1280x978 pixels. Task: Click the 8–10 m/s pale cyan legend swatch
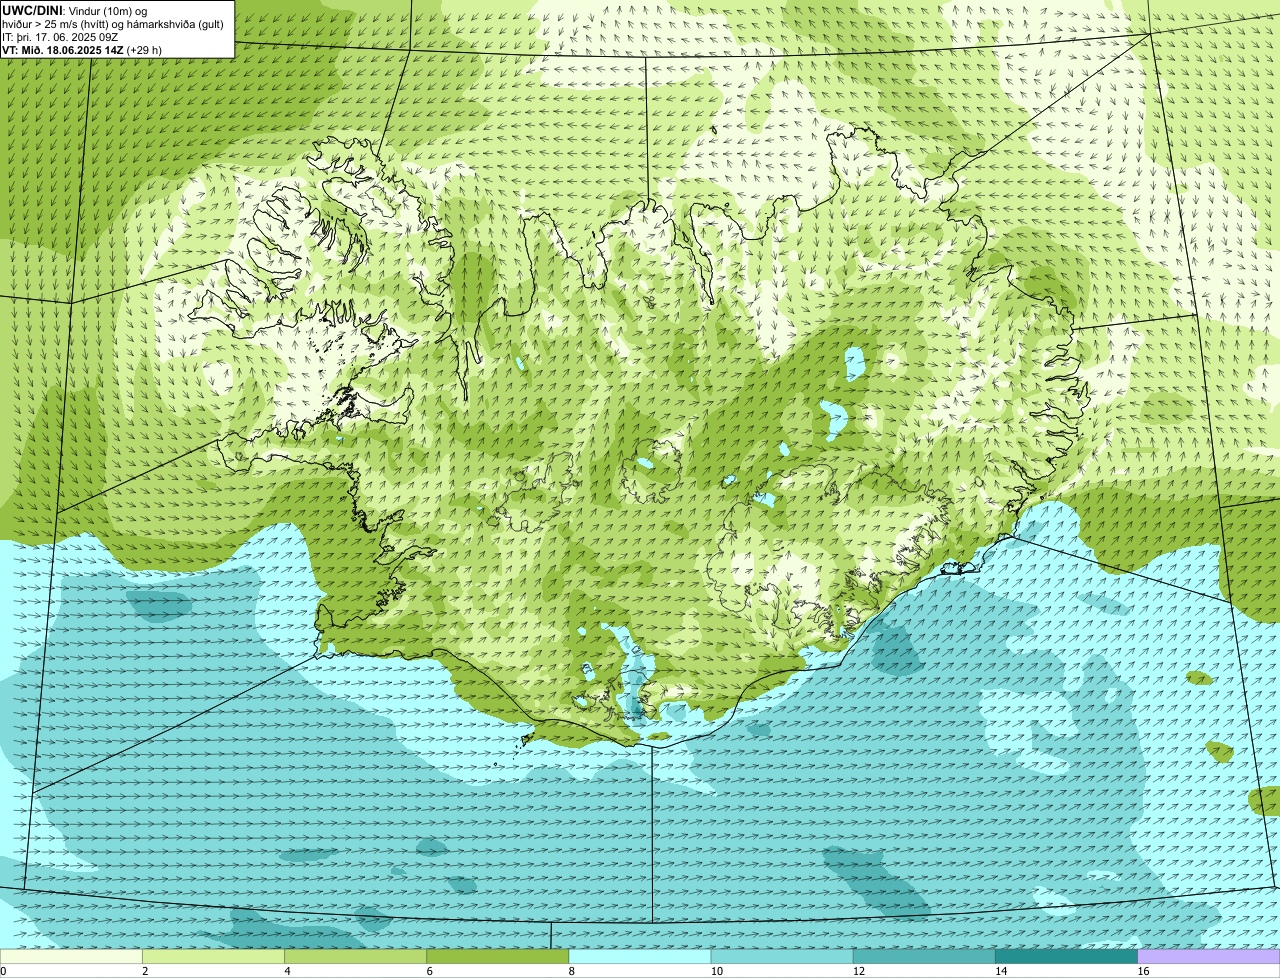[640, 956]
